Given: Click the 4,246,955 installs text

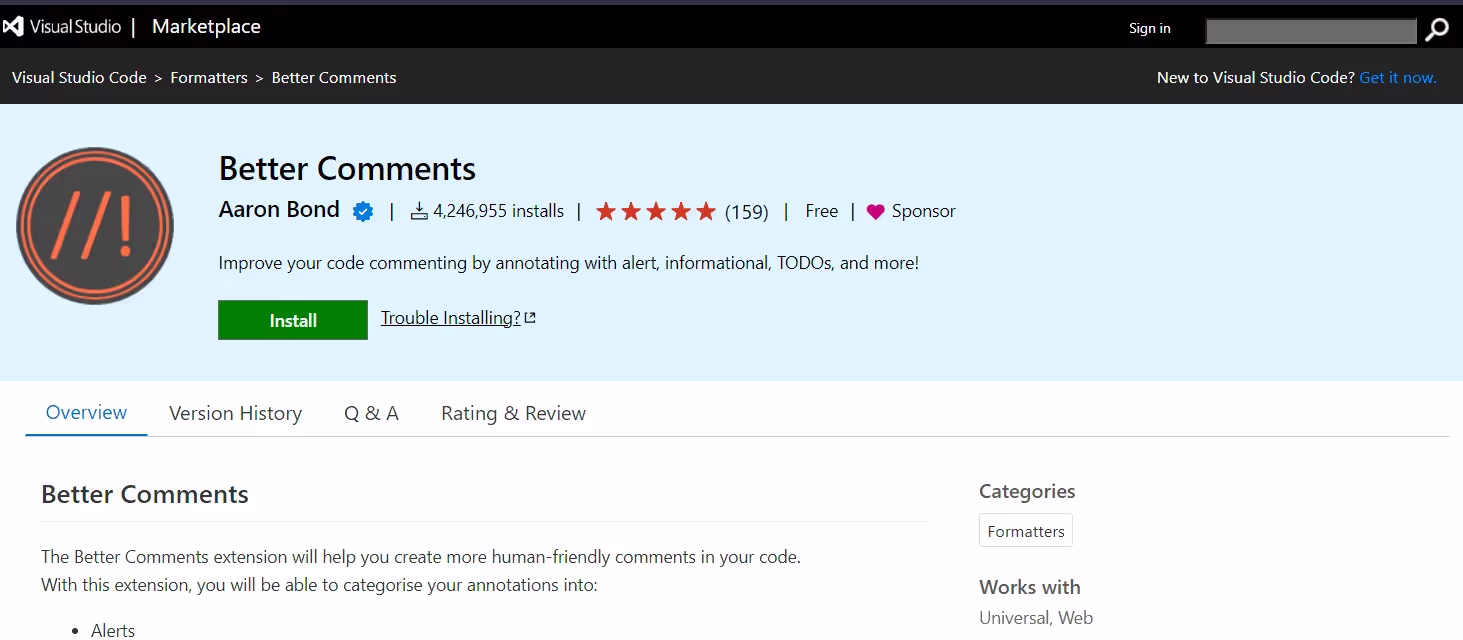Looking at the screenshot, I should 499,211.
